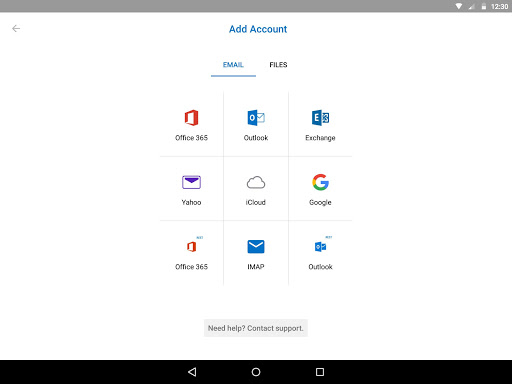
Task: Click Need help? Contact support.
Action: click(x=256, y=328)
